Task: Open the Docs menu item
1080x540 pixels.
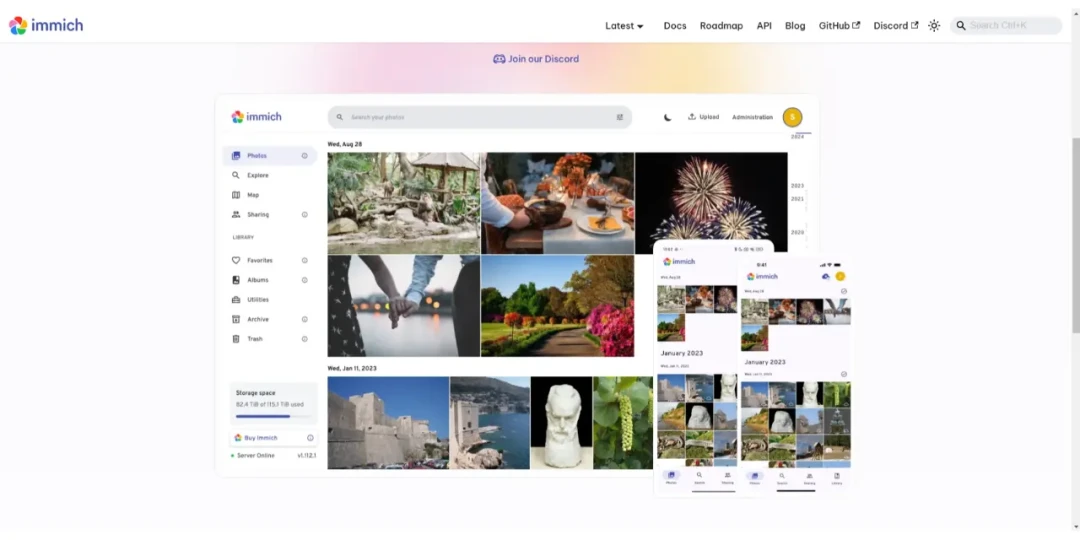Action: [x=675, y=25]
